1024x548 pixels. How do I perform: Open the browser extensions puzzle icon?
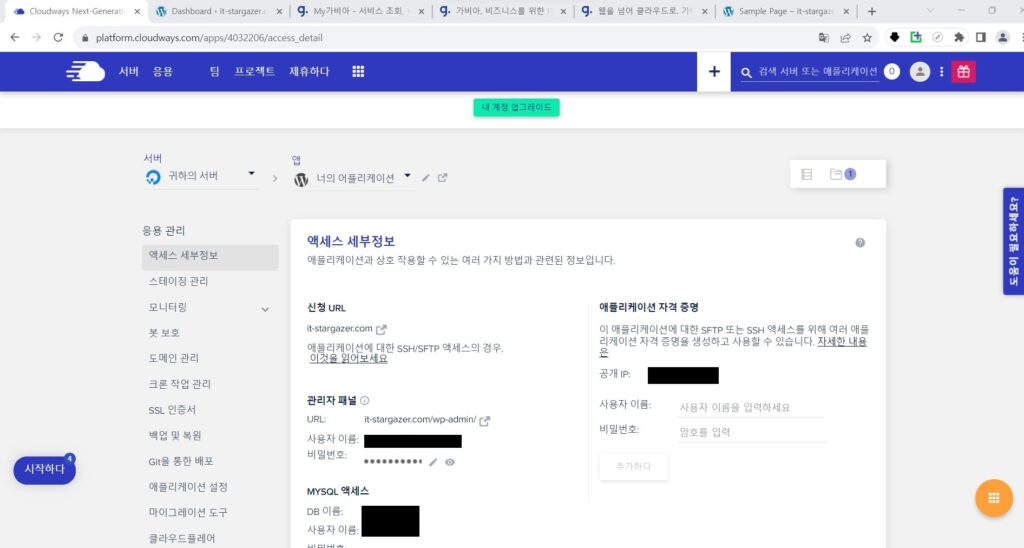pyautogui.click(x=959, y=38)
